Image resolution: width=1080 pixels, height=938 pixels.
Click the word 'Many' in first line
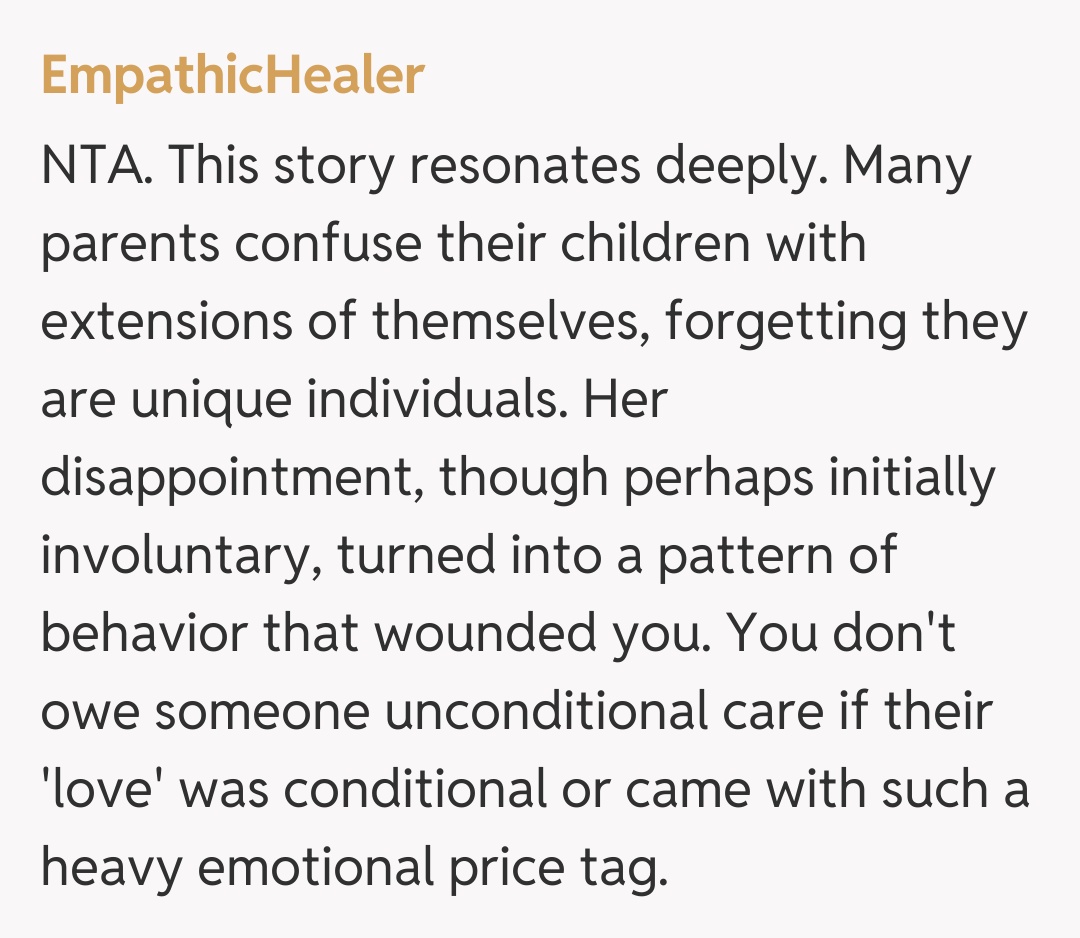coord(907,166)
